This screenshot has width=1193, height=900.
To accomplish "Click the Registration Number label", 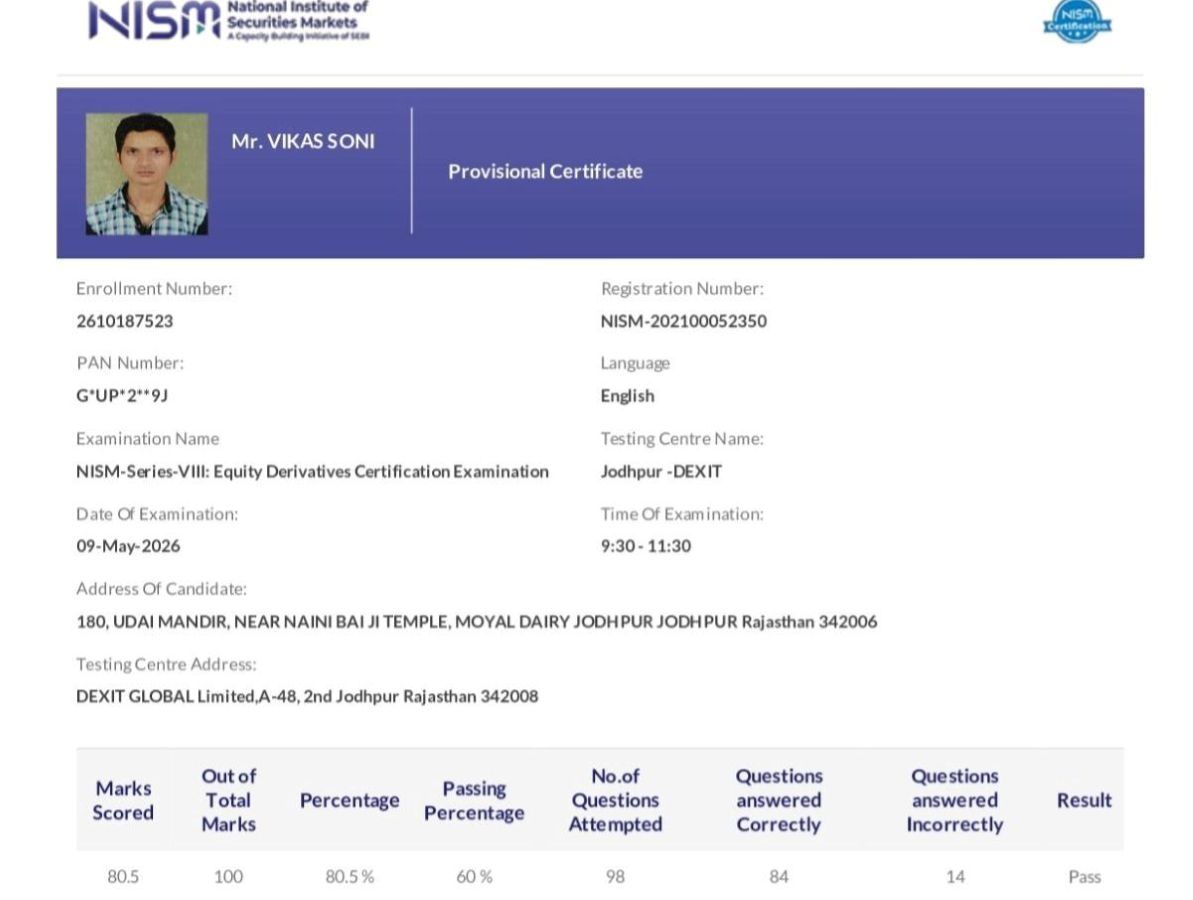I will click(x=682, y=288).
